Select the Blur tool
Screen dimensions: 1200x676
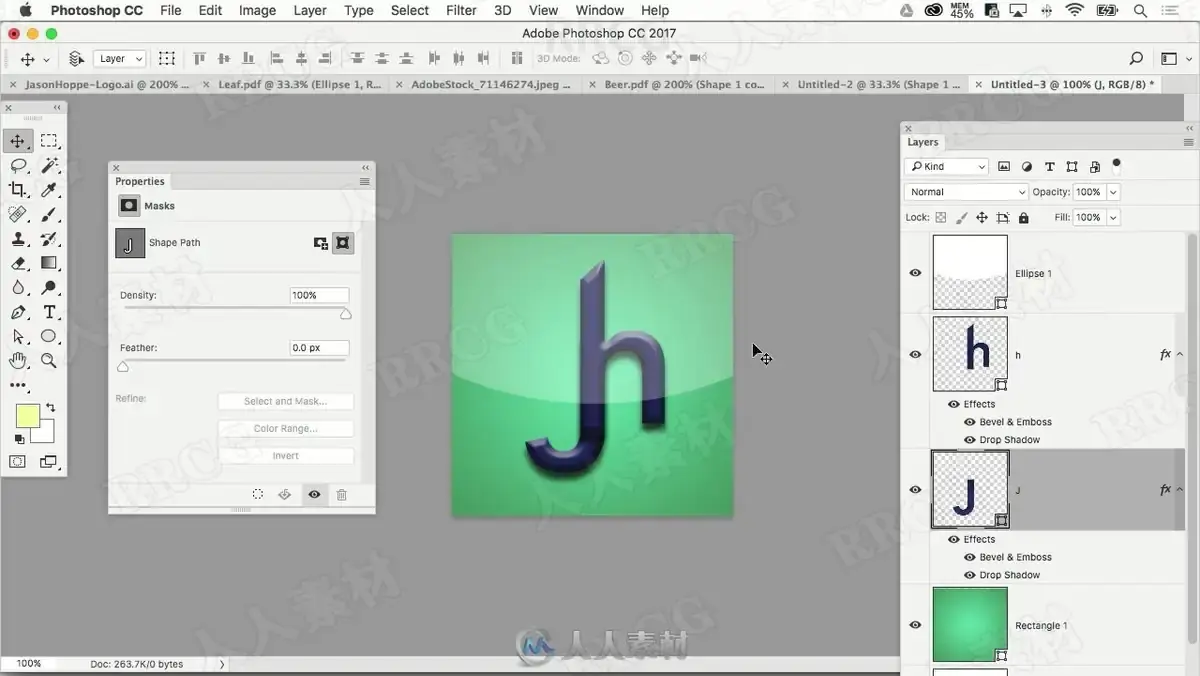(18, 288)
